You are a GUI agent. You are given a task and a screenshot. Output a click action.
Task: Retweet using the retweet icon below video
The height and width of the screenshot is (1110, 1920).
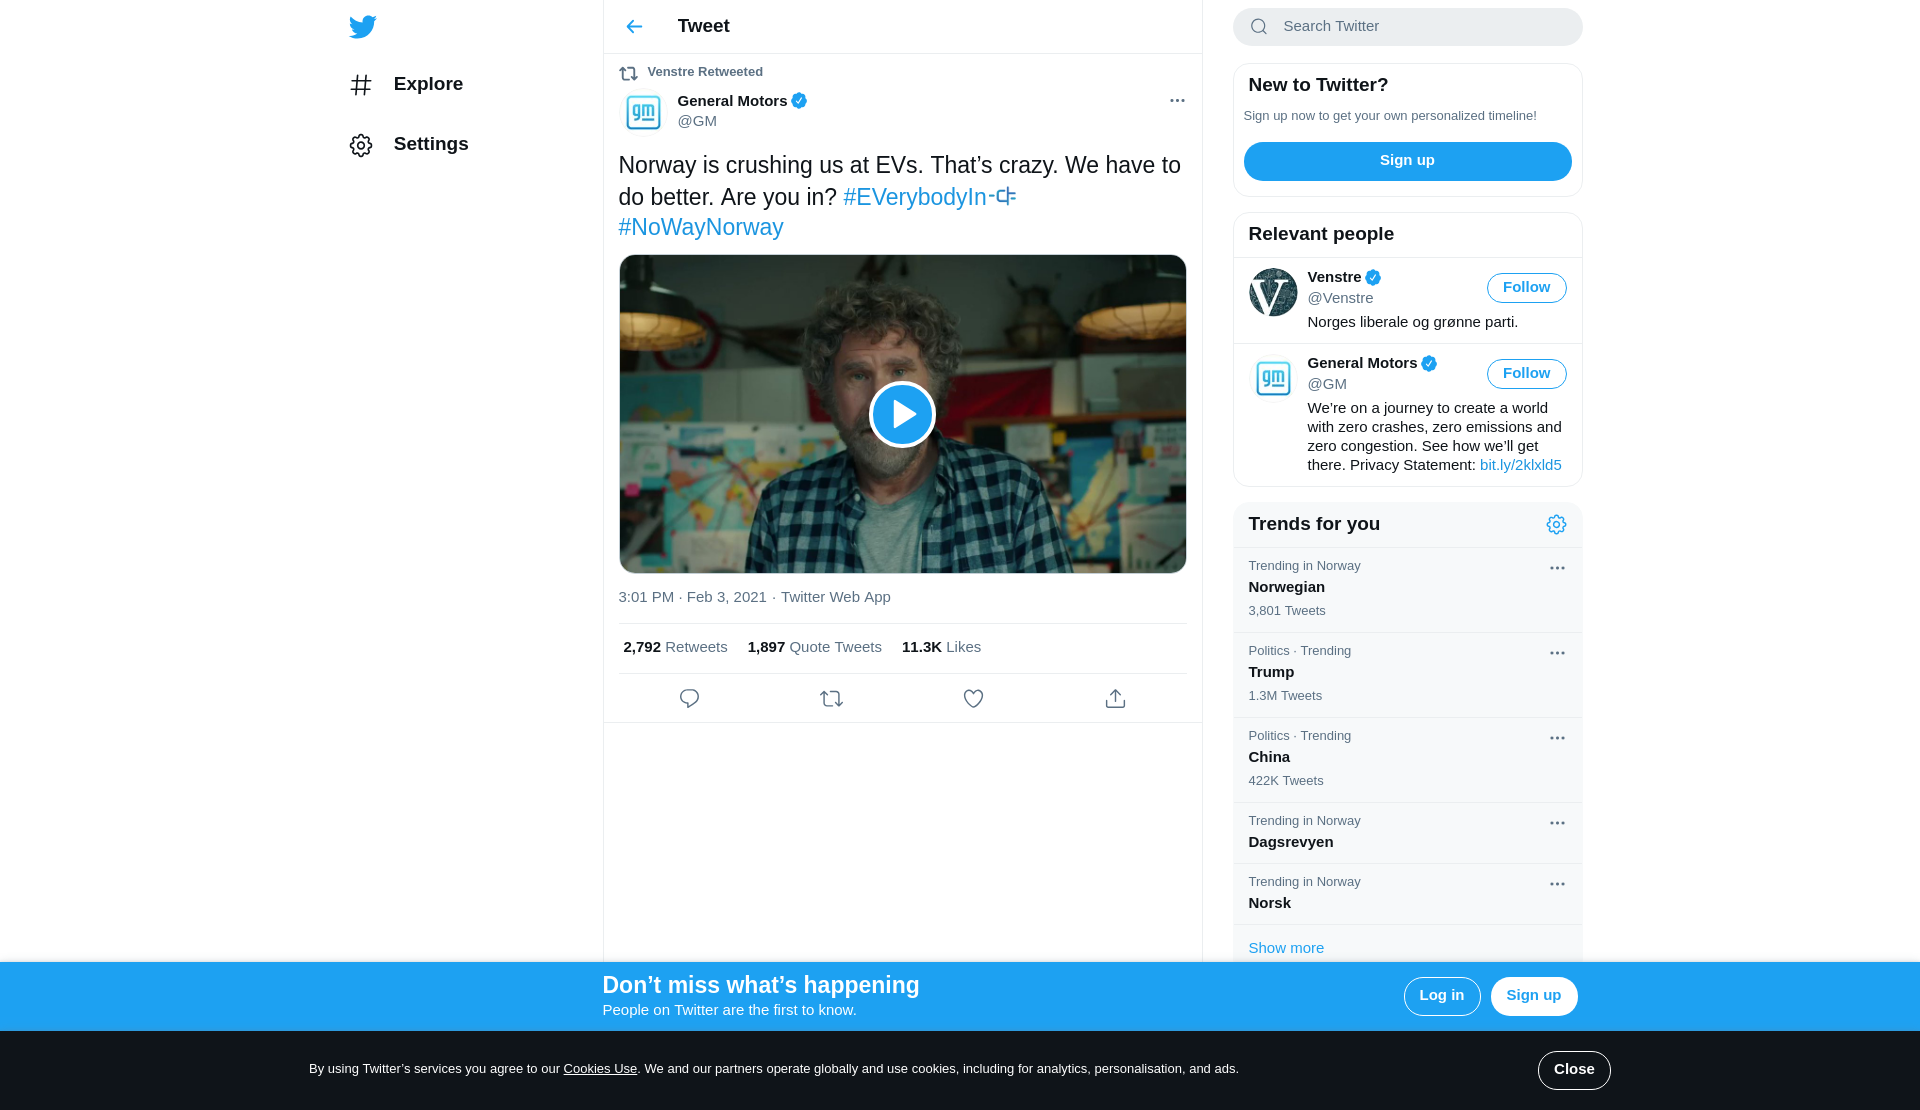831,699
